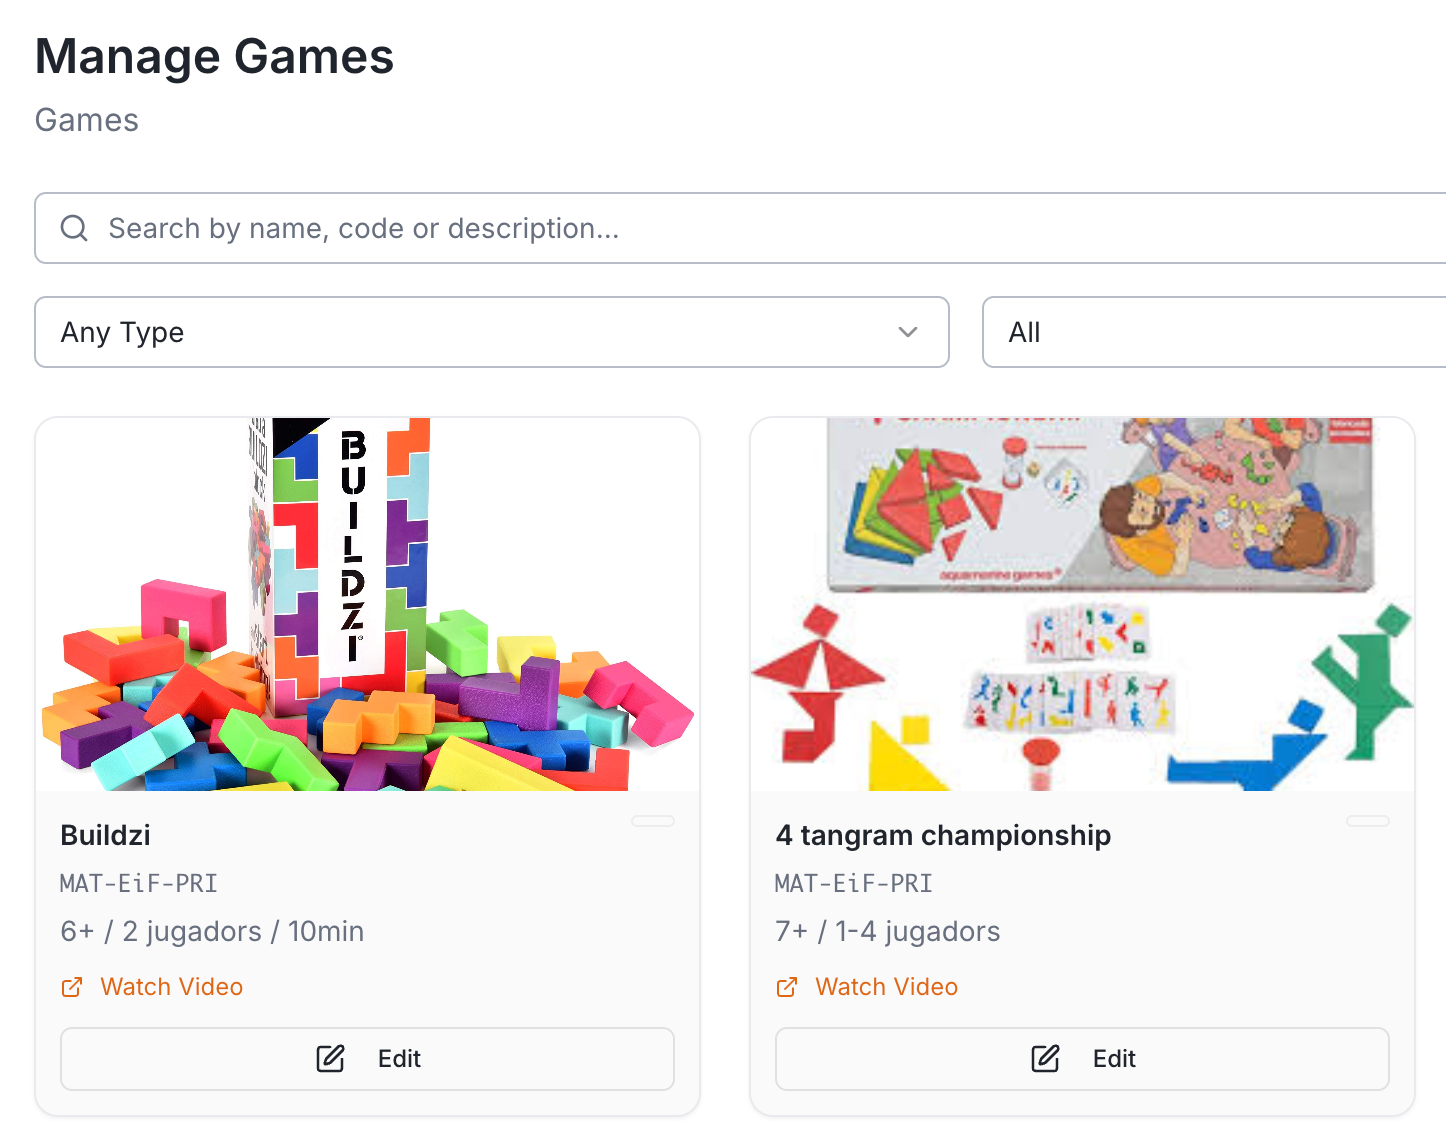The width and height of the screenshot is (1446, 1148).
Task: Click the chevron in Any Type selector
Action: (x=908, y=332)
